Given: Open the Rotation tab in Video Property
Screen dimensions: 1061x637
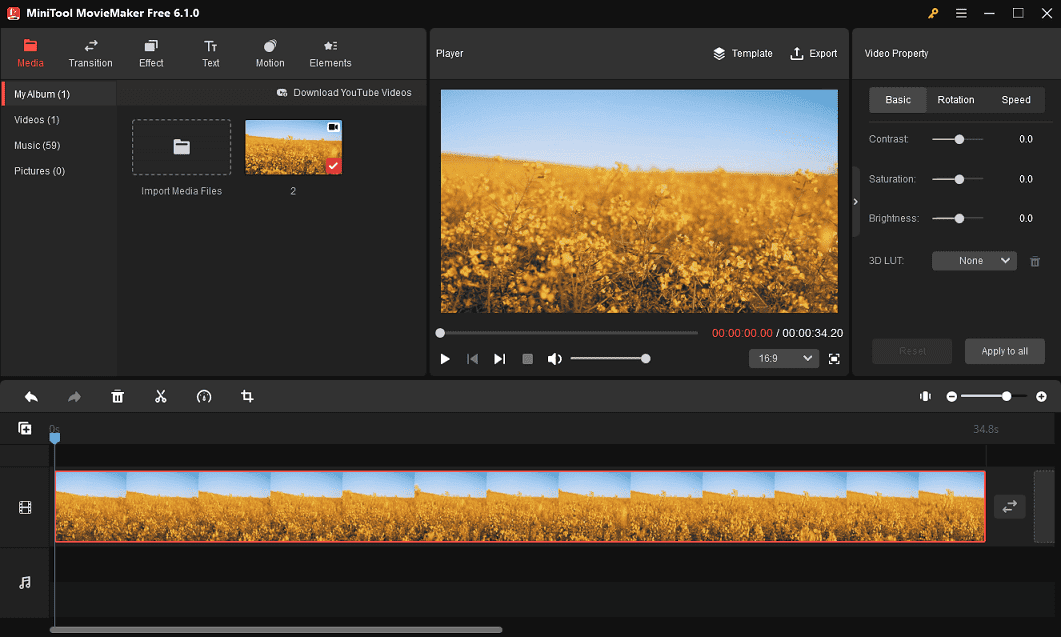Looking at the screenshot, I should [x=955, y=100].
